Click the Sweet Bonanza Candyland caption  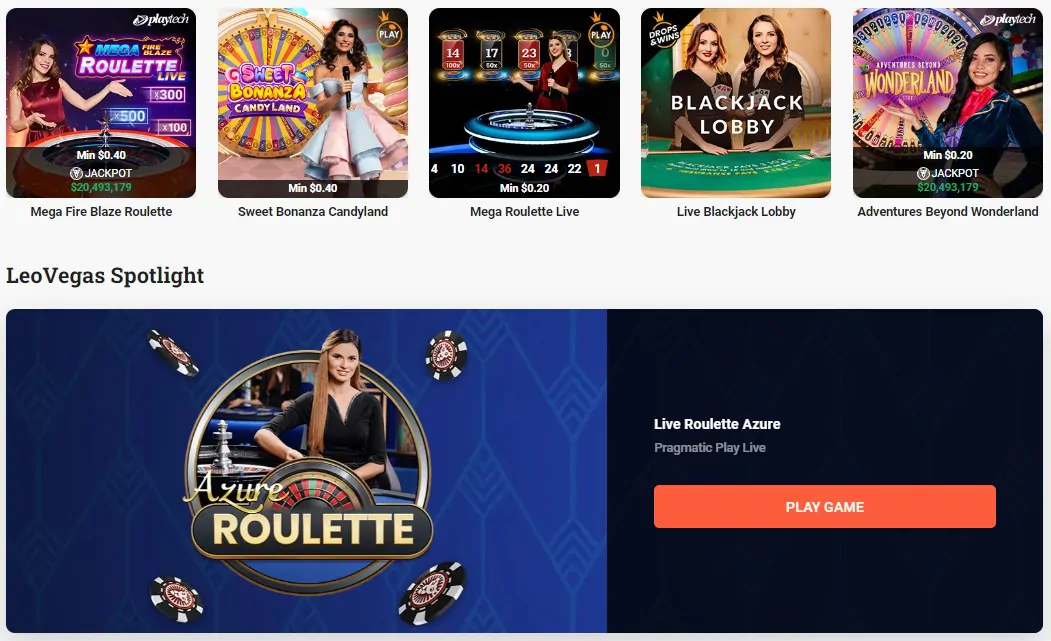[x=313, y=211]
